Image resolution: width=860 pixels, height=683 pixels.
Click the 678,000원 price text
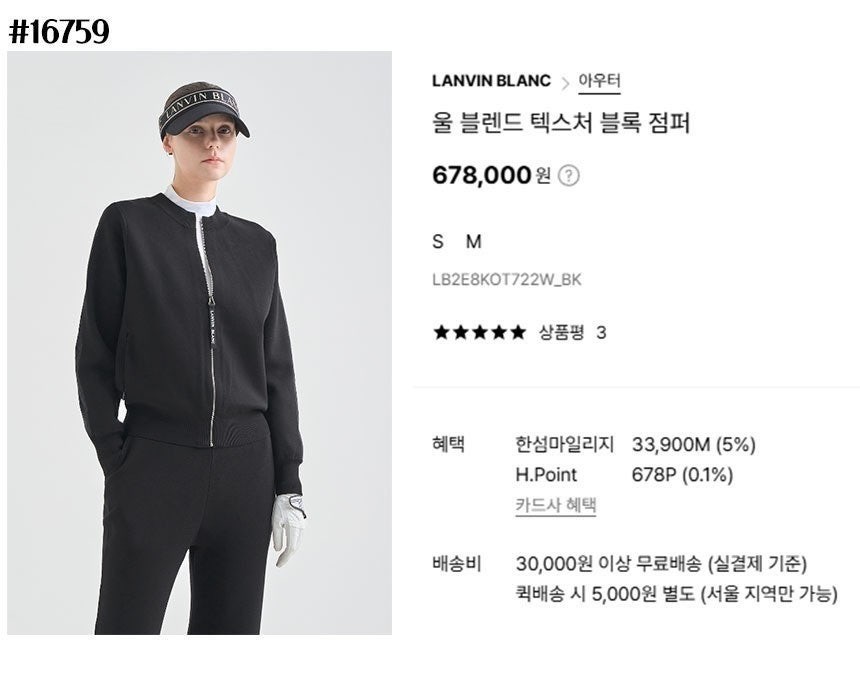(491, 176)
